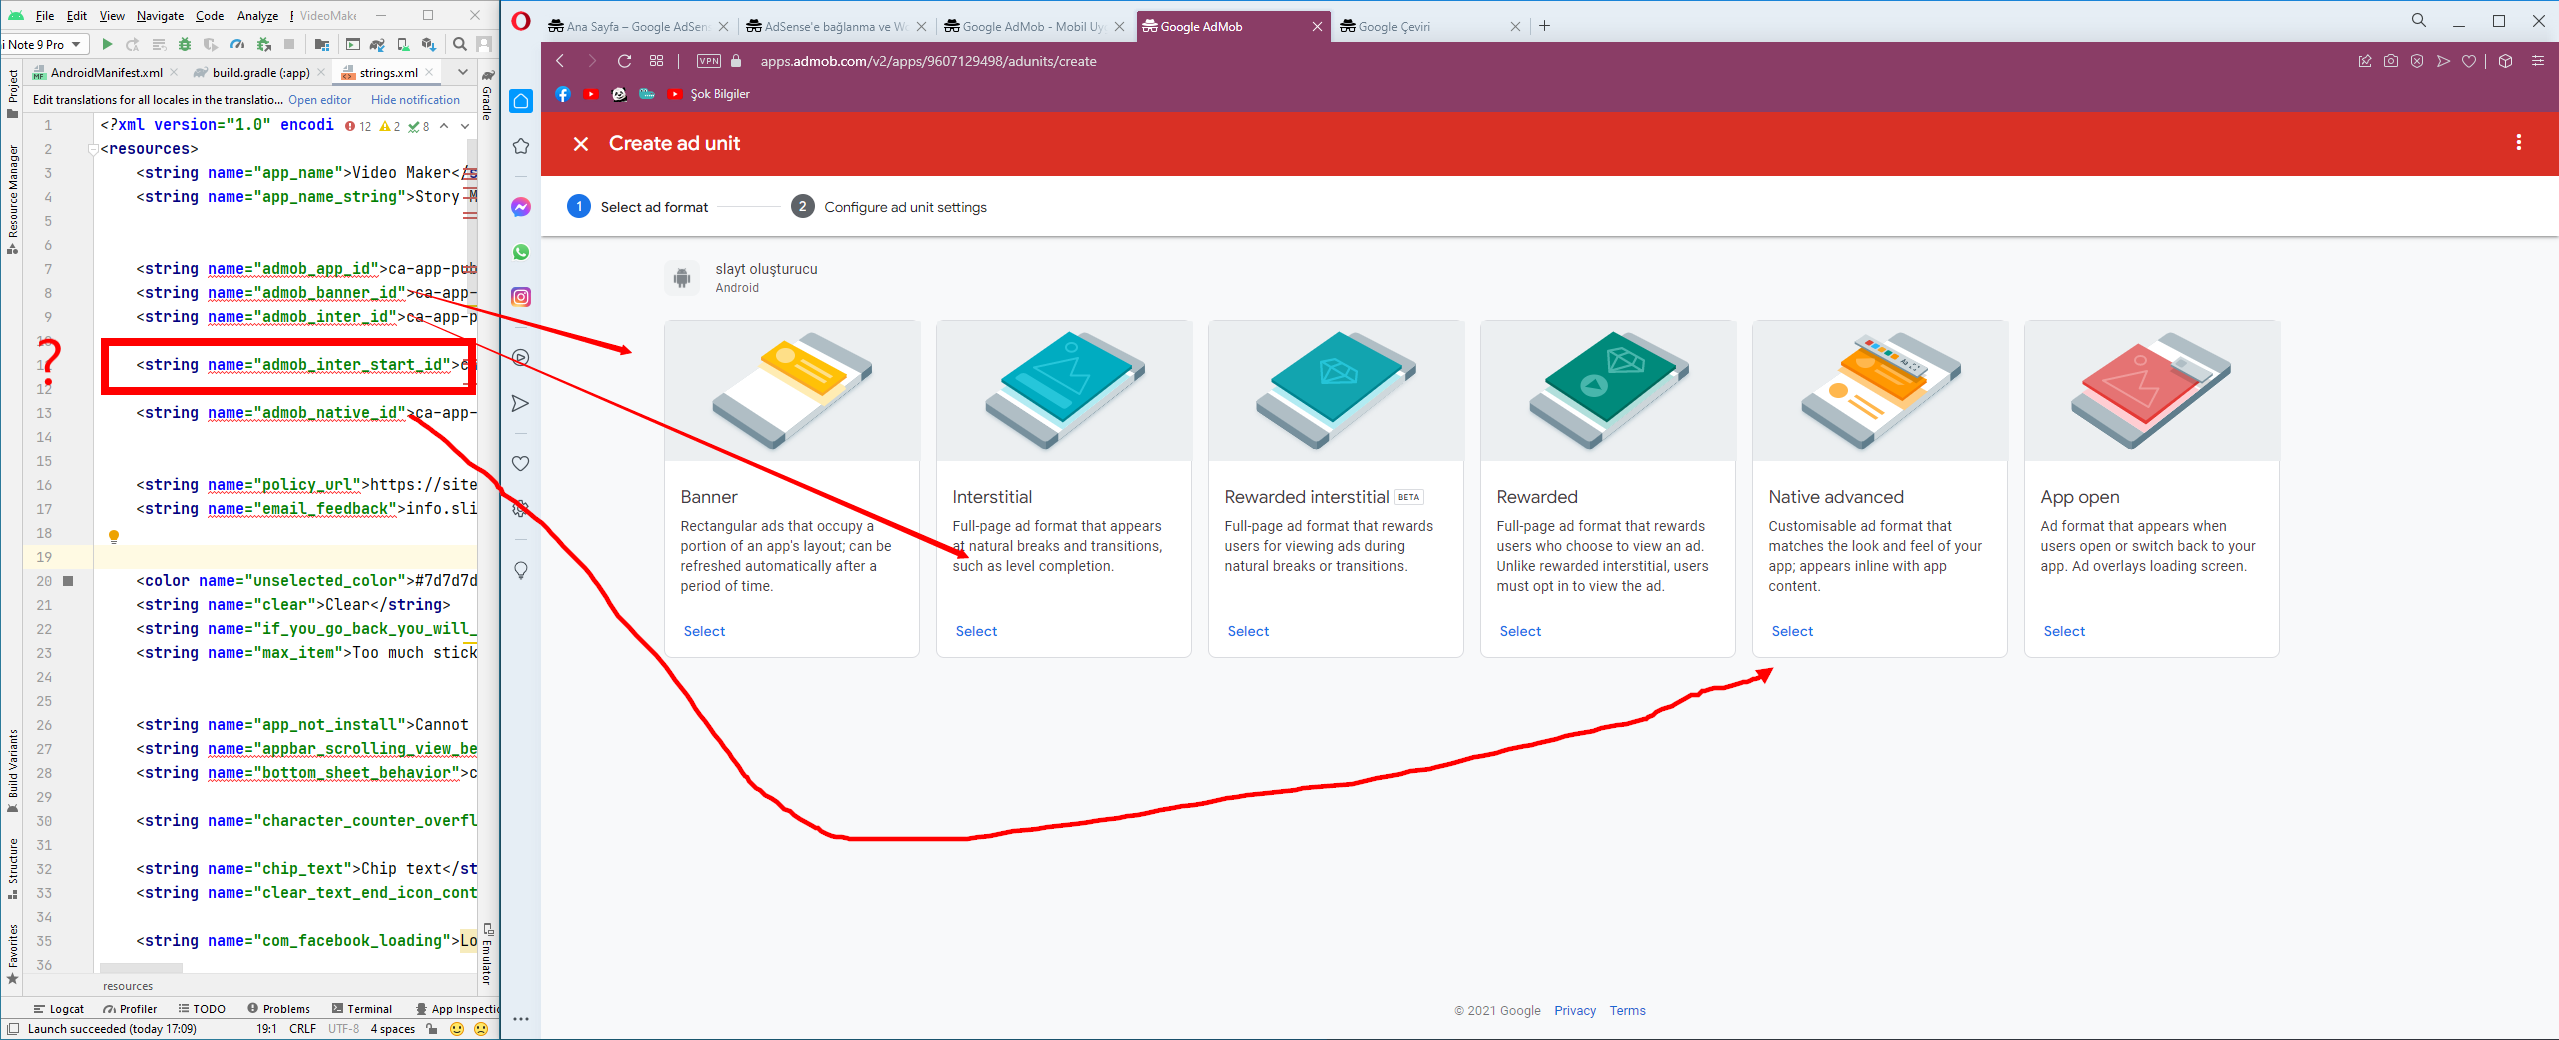This screenshot has height=1040, width=2559.
Task: Collapse the resources tag fold marker
Action: [x=93, y=149]
